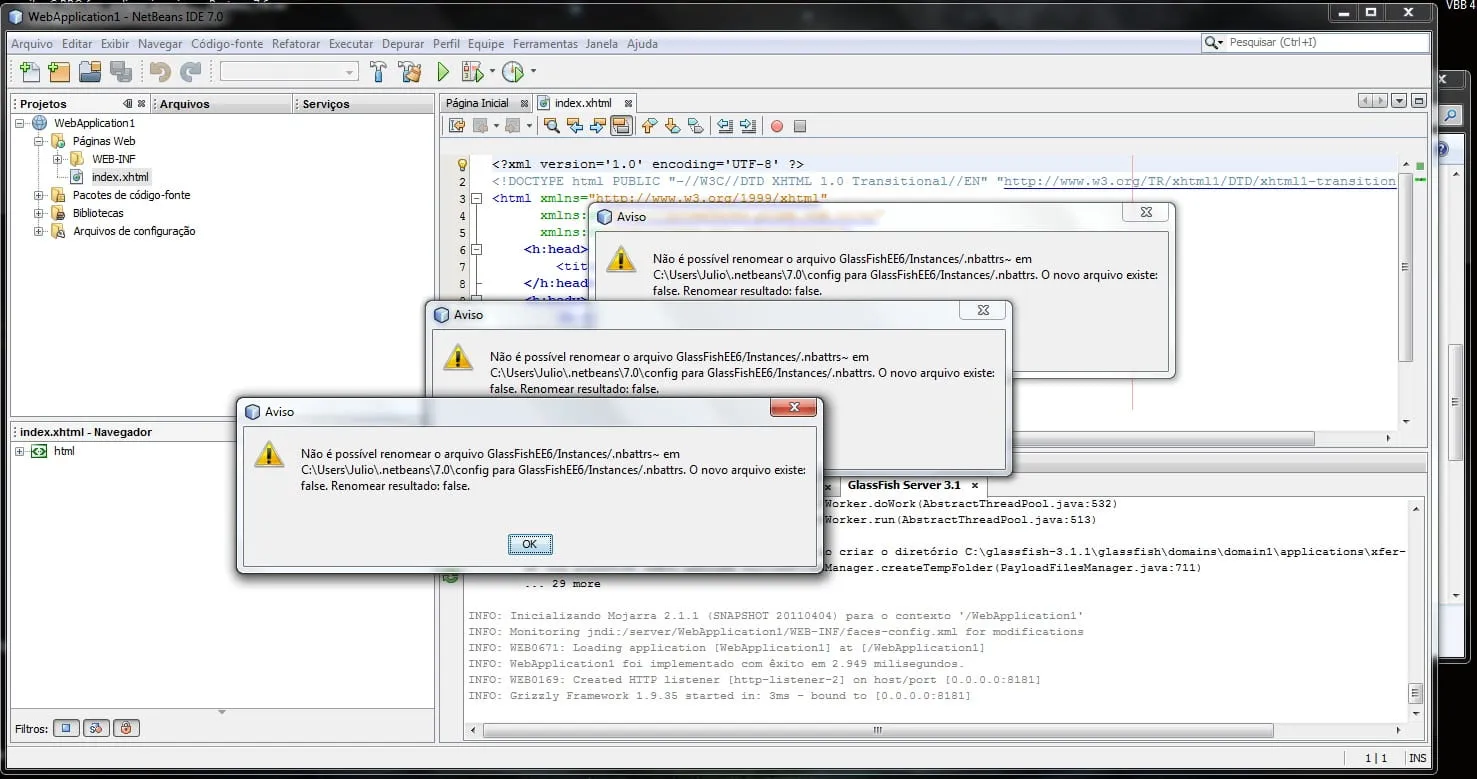The height and width of the screenshot is (779, 1477).
Task: Close the front Aviso dialog with the red X
Action: (794, 408)
